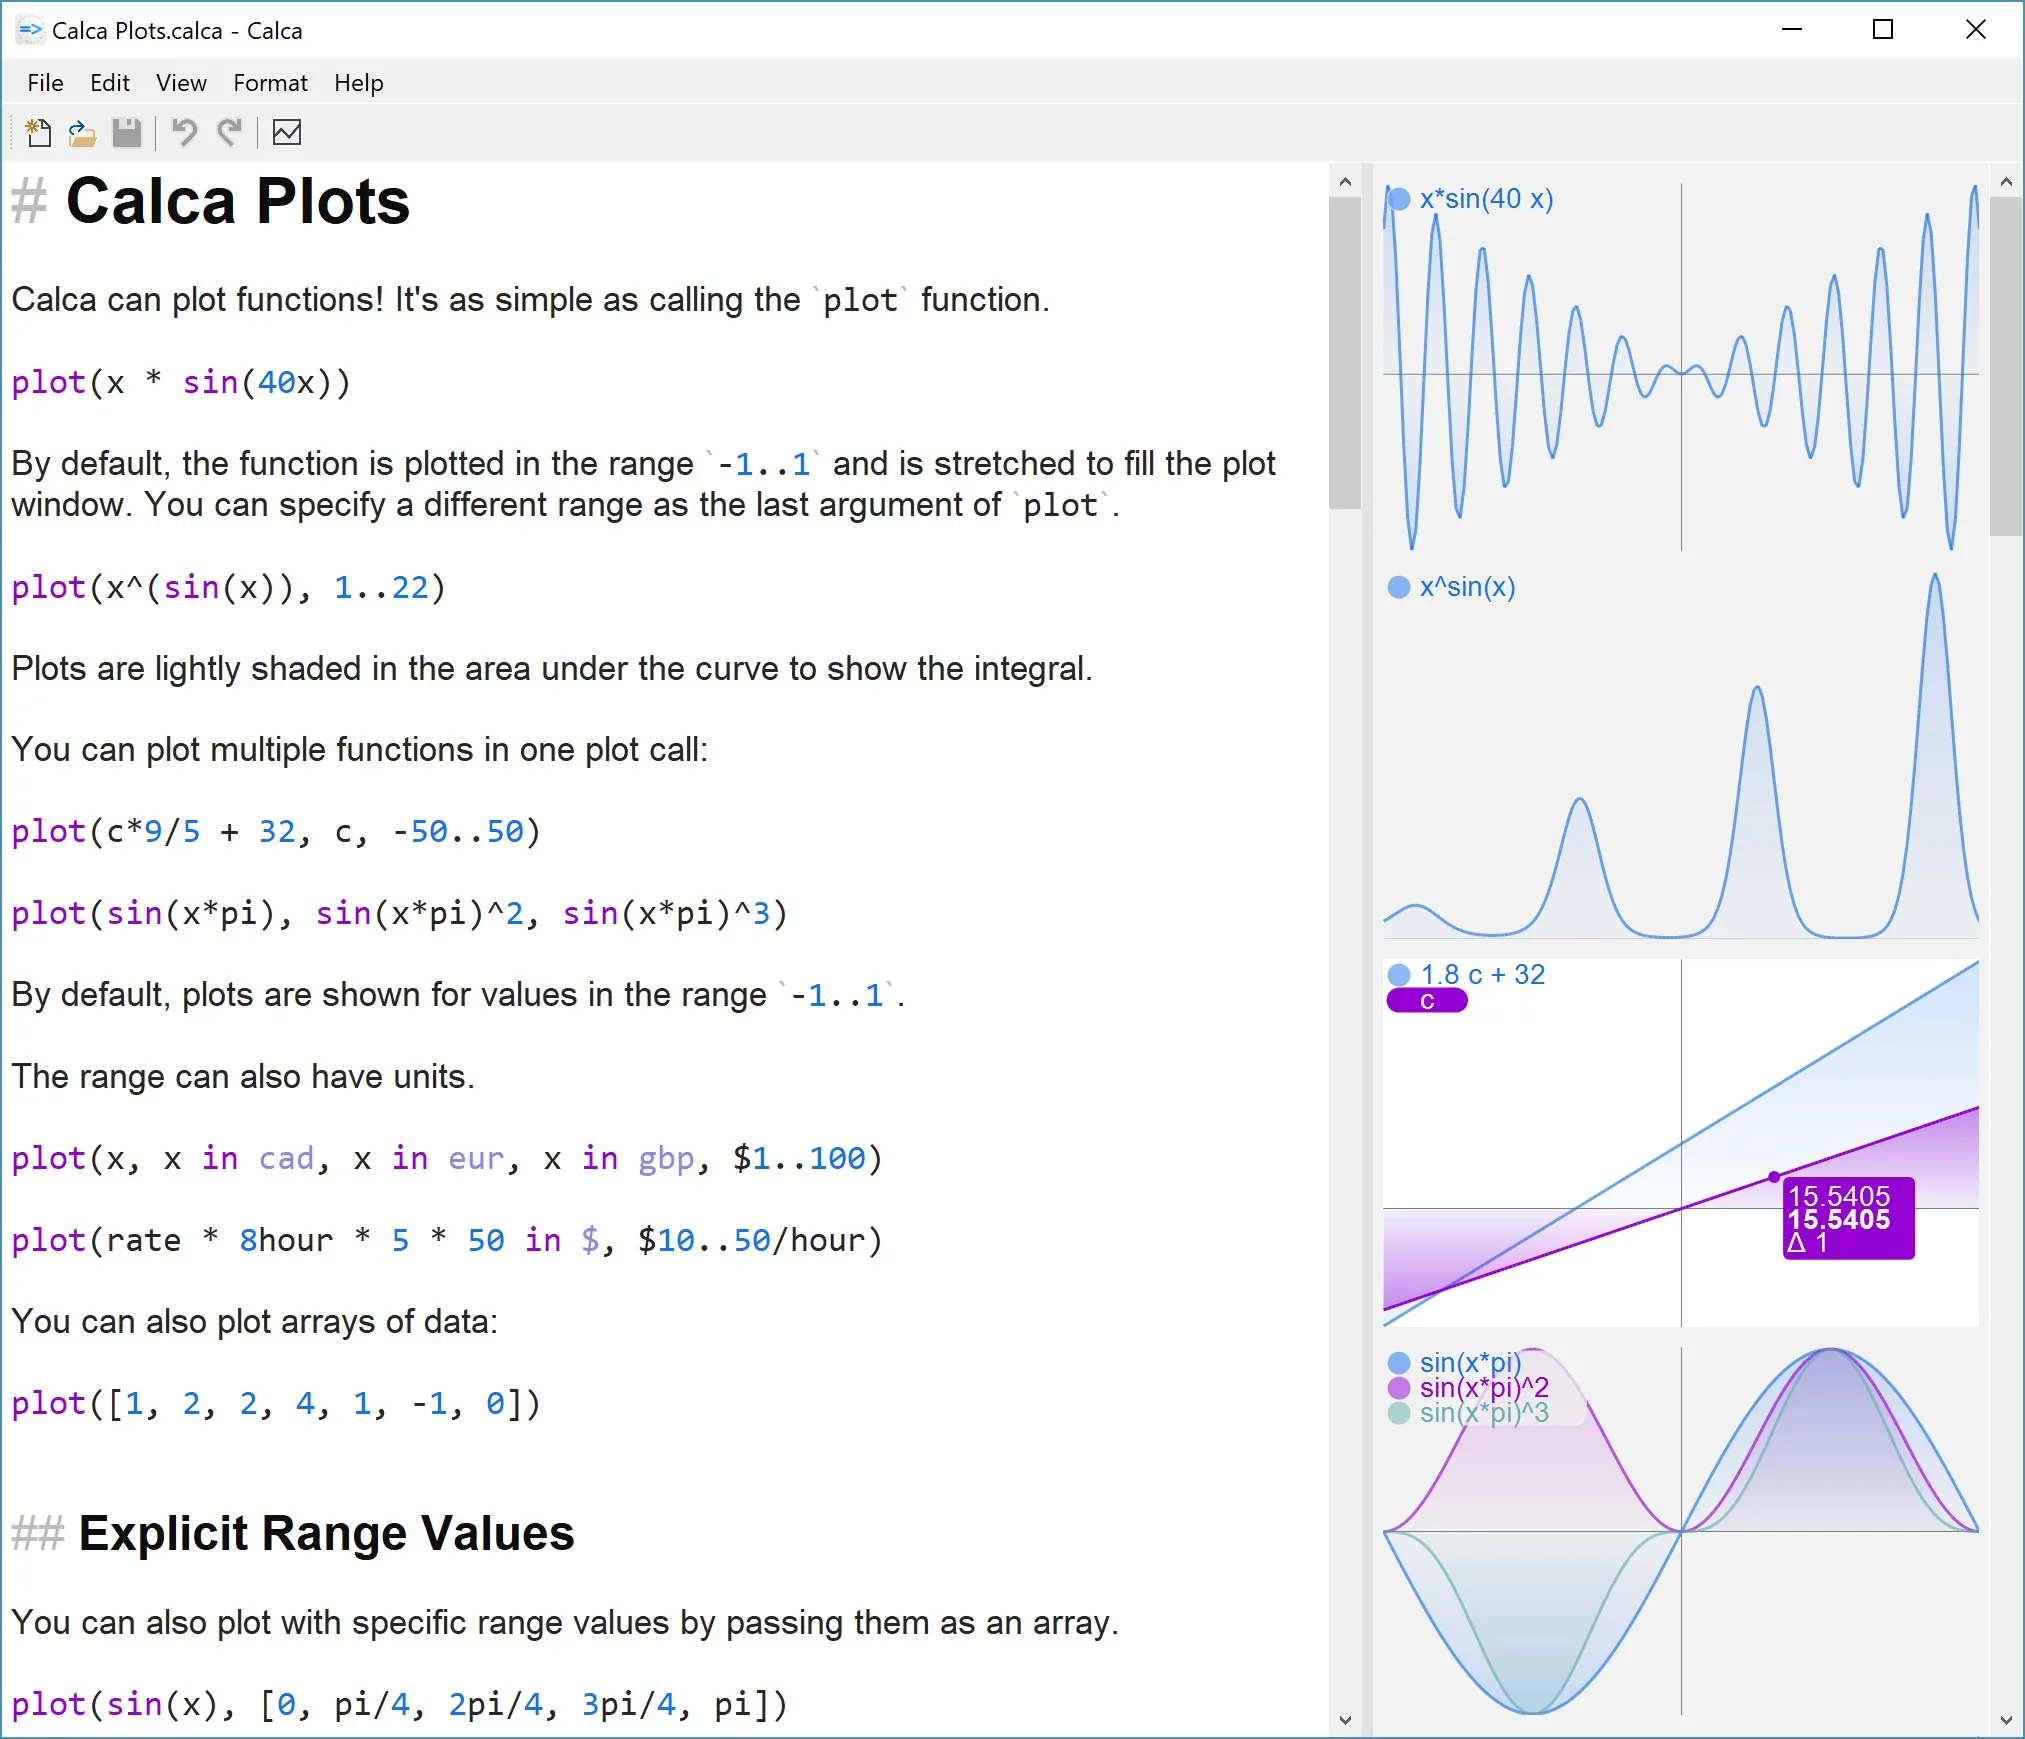Undo the last edit
Screen dimensions: 2025x1739
tap(184, 132)
